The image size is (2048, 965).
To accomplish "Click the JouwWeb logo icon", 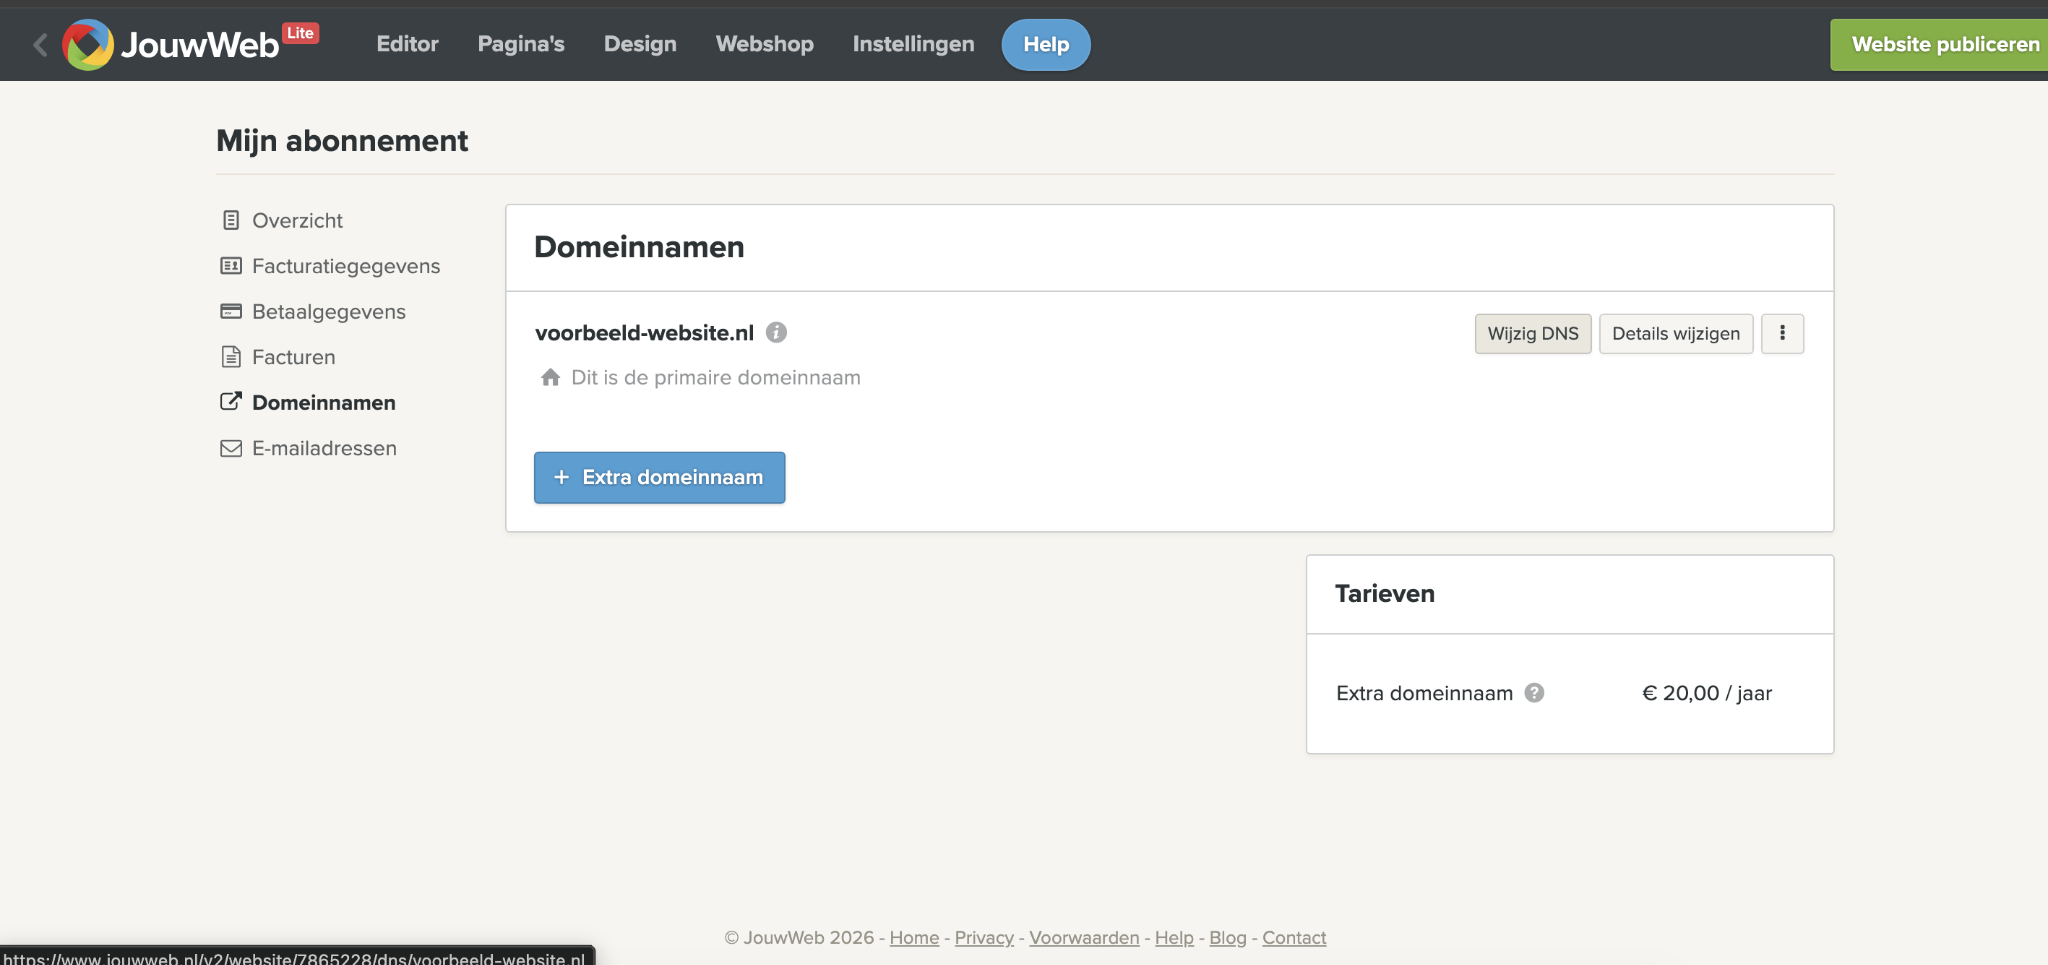I will [x=88, y=44].
